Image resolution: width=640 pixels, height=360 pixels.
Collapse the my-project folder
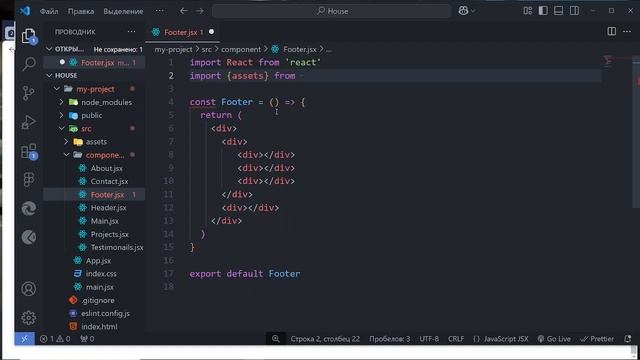57,89
